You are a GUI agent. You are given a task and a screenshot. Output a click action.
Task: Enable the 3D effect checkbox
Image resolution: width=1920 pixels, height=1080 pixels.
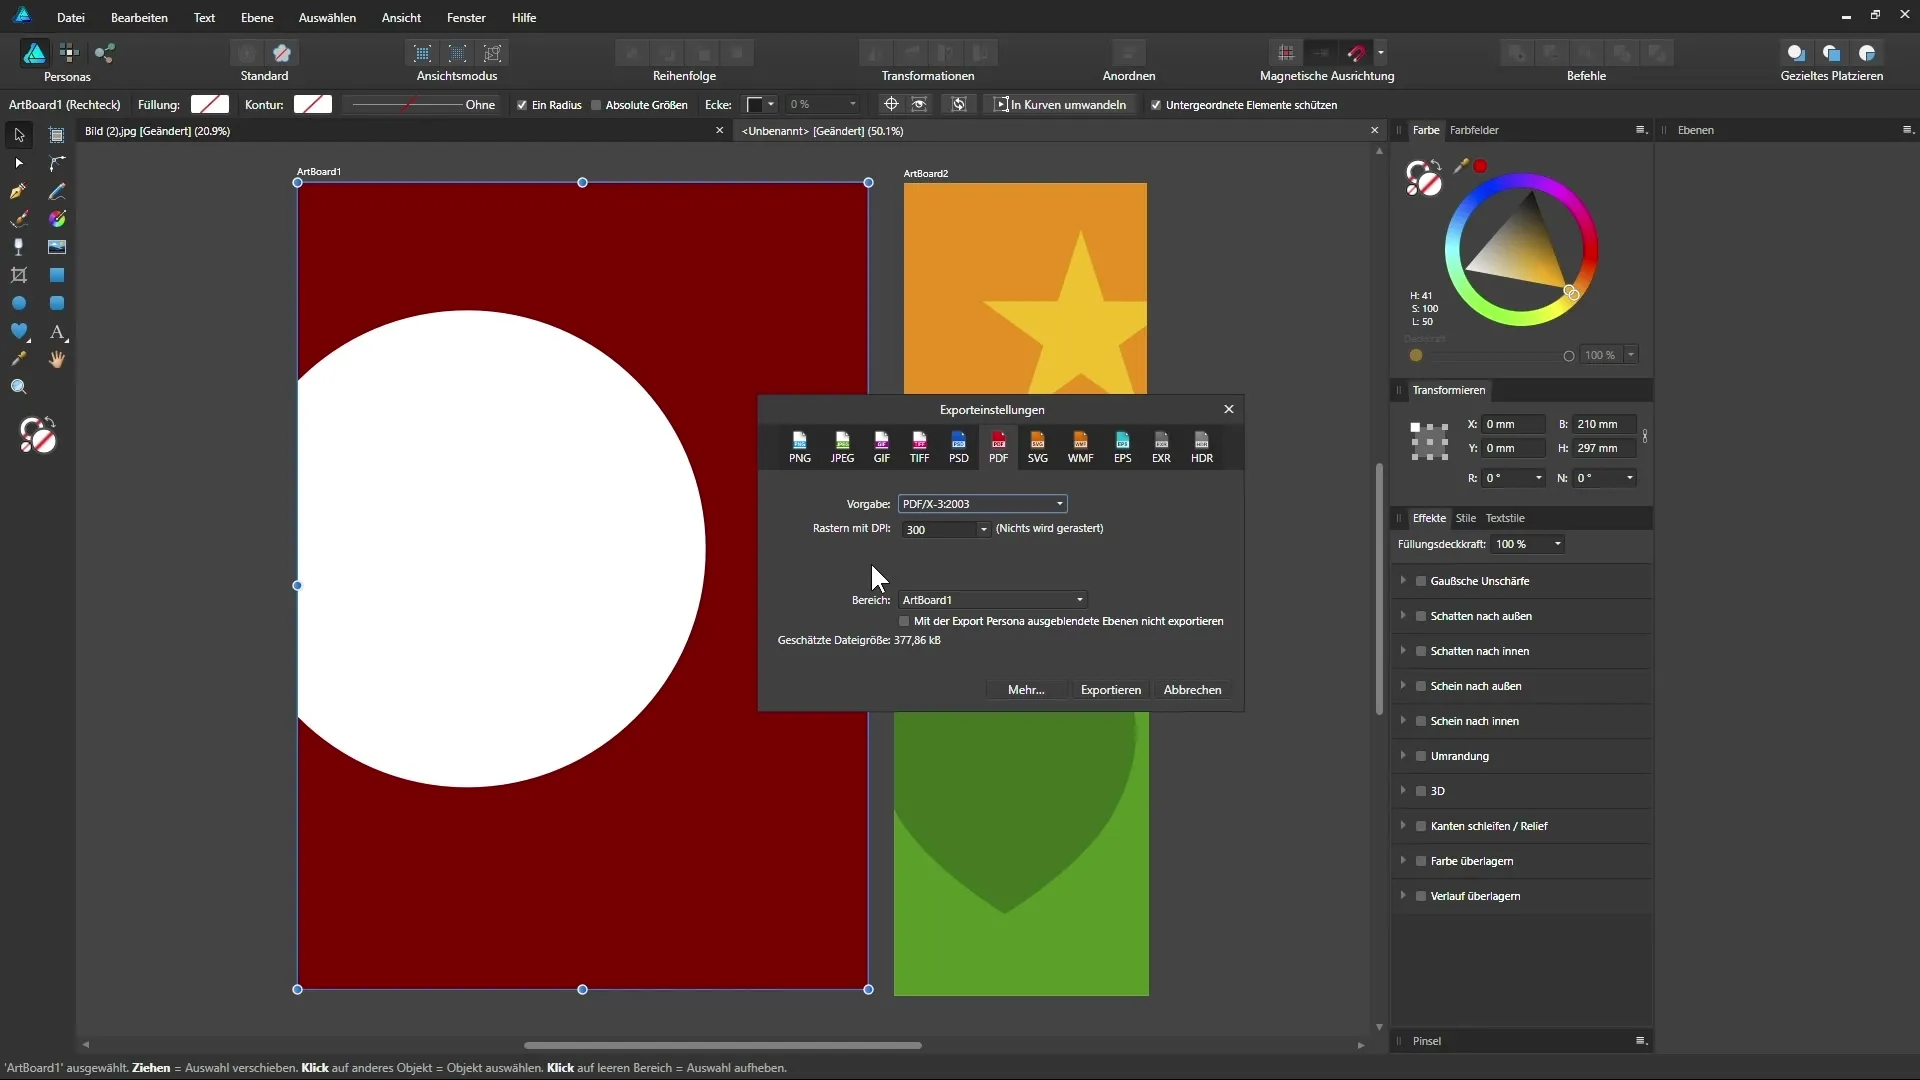point(1420,791)
